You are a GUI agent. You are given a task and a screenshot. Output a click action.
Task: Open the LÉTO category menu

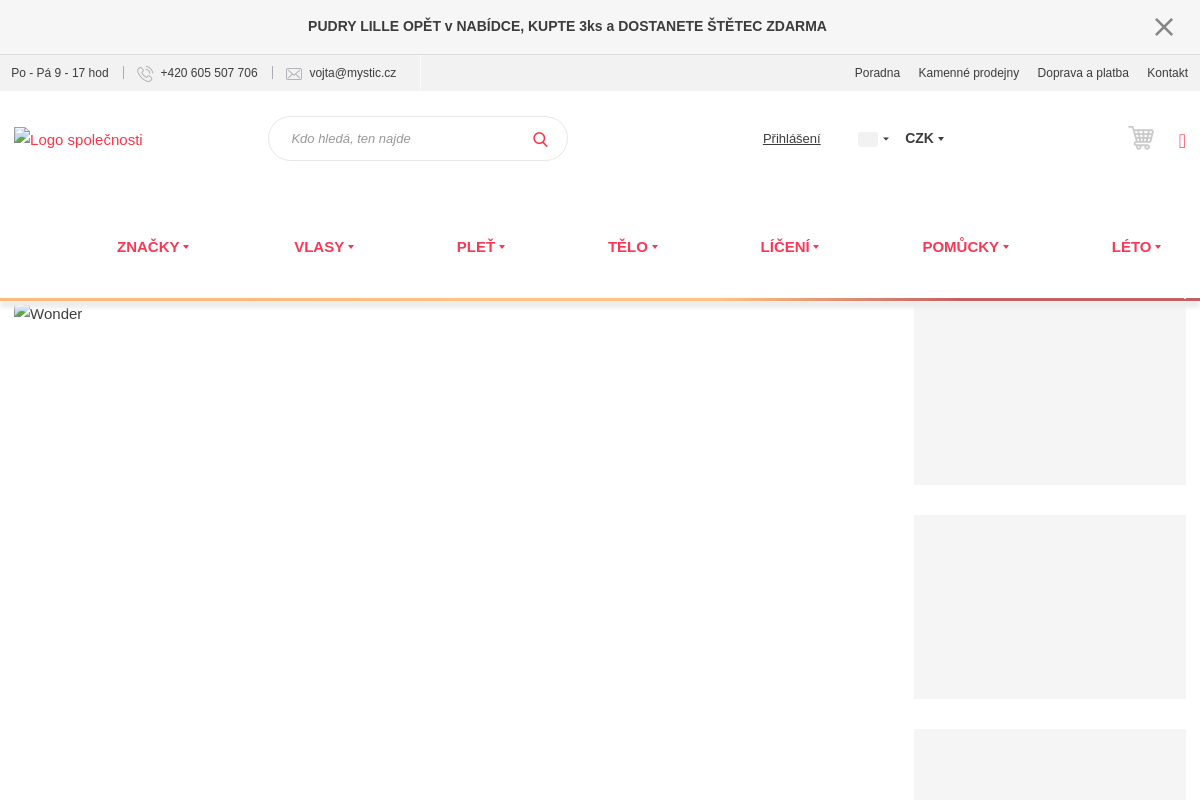pyautogui.click(x=1136, y=247)
